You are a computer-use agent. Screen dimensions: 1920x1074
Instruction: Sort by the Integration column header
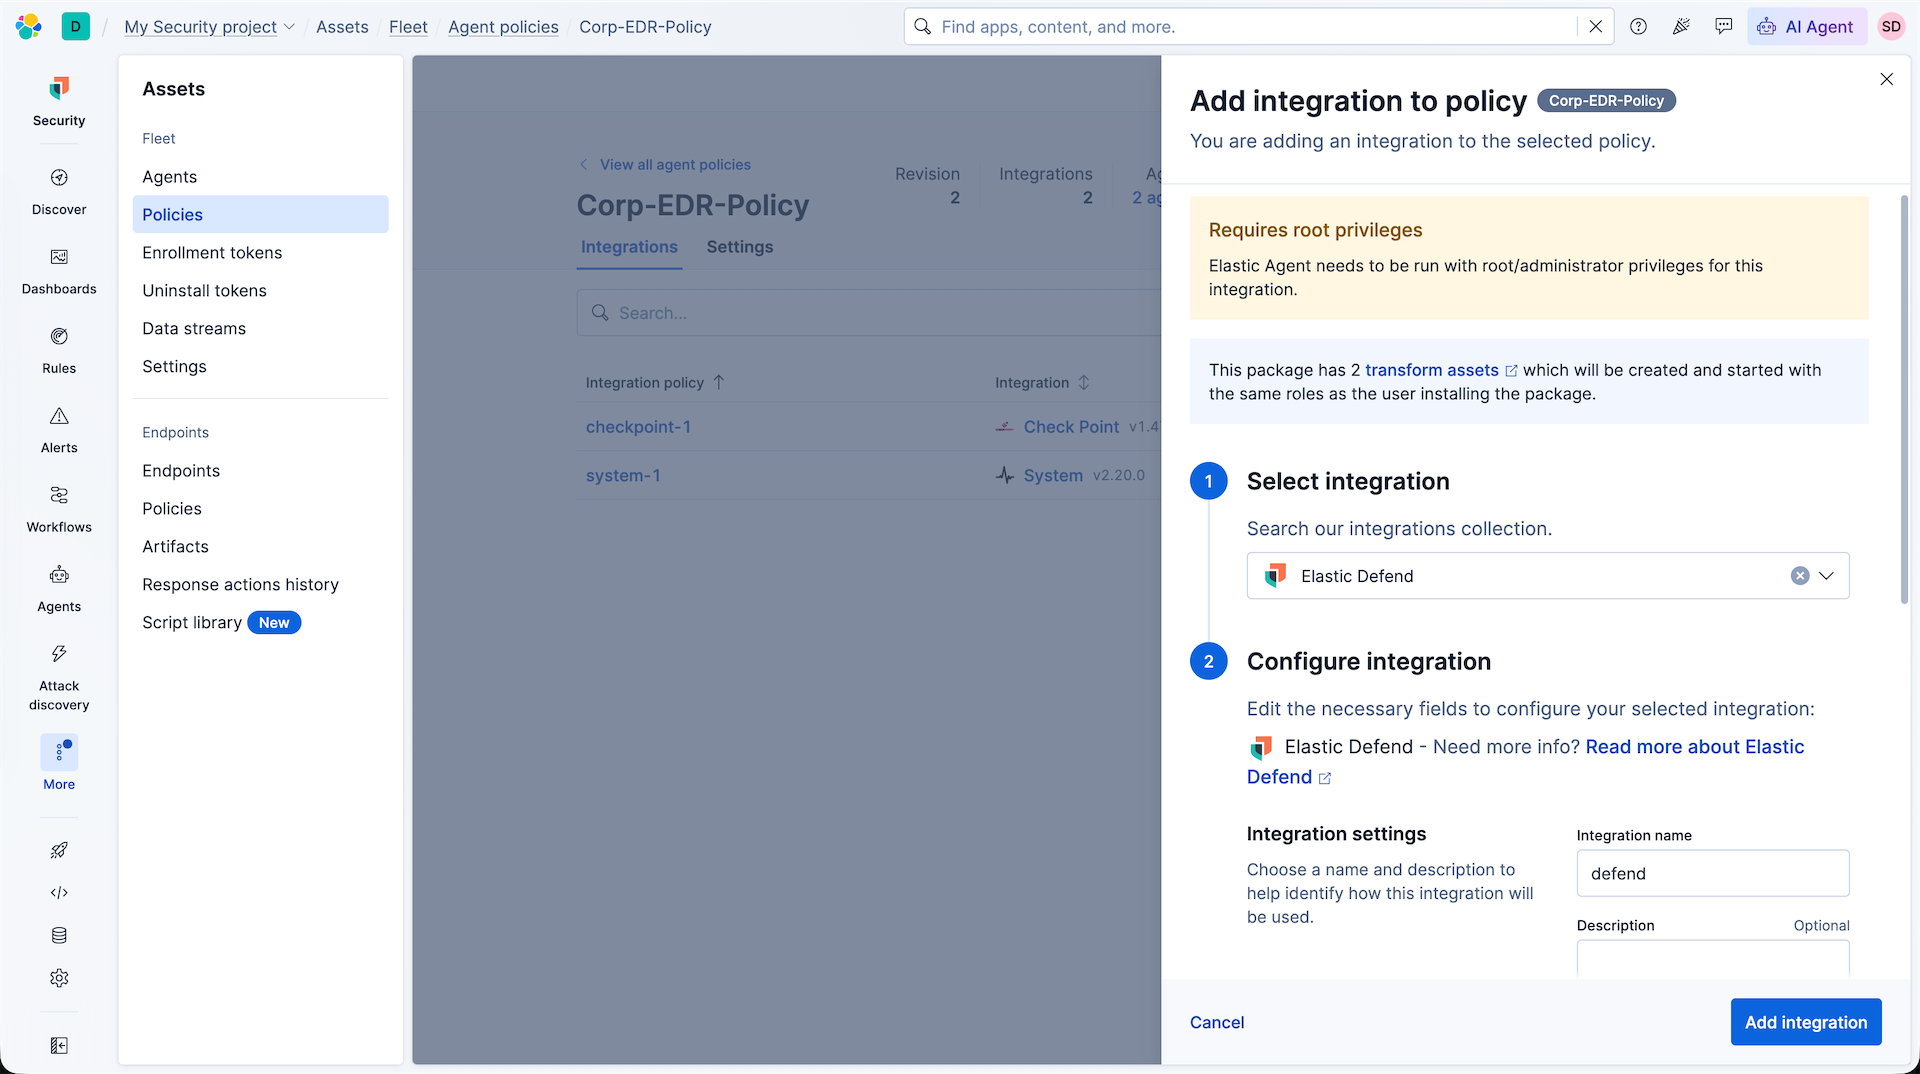[x=1042, y=383]
